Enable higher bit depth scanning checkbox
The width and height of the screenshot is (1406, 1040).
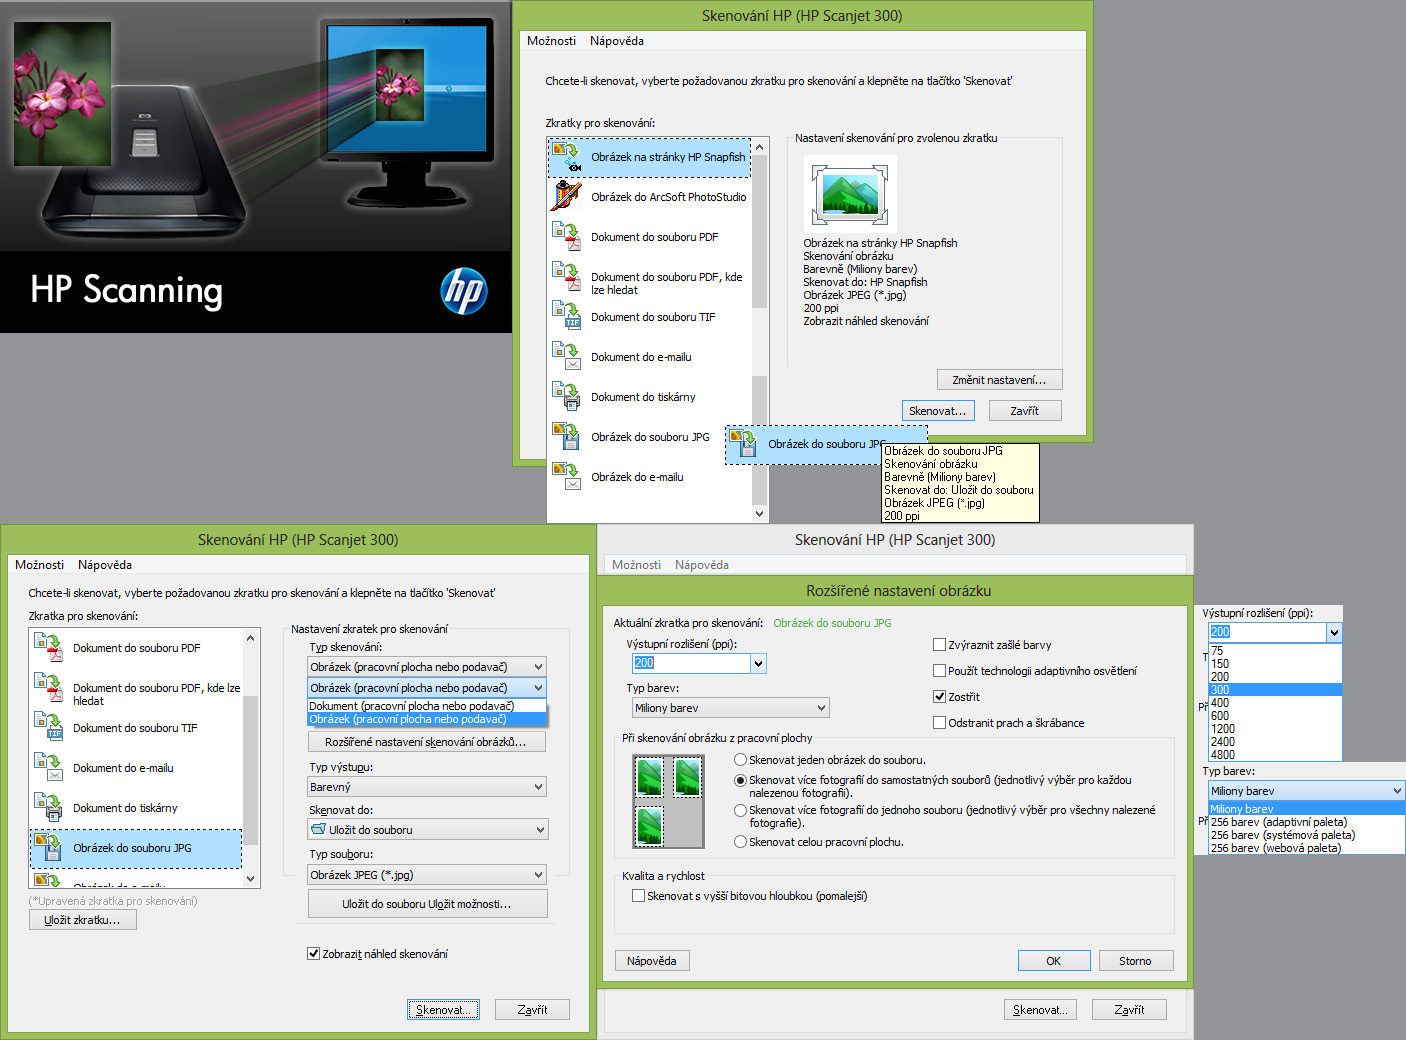638,896
